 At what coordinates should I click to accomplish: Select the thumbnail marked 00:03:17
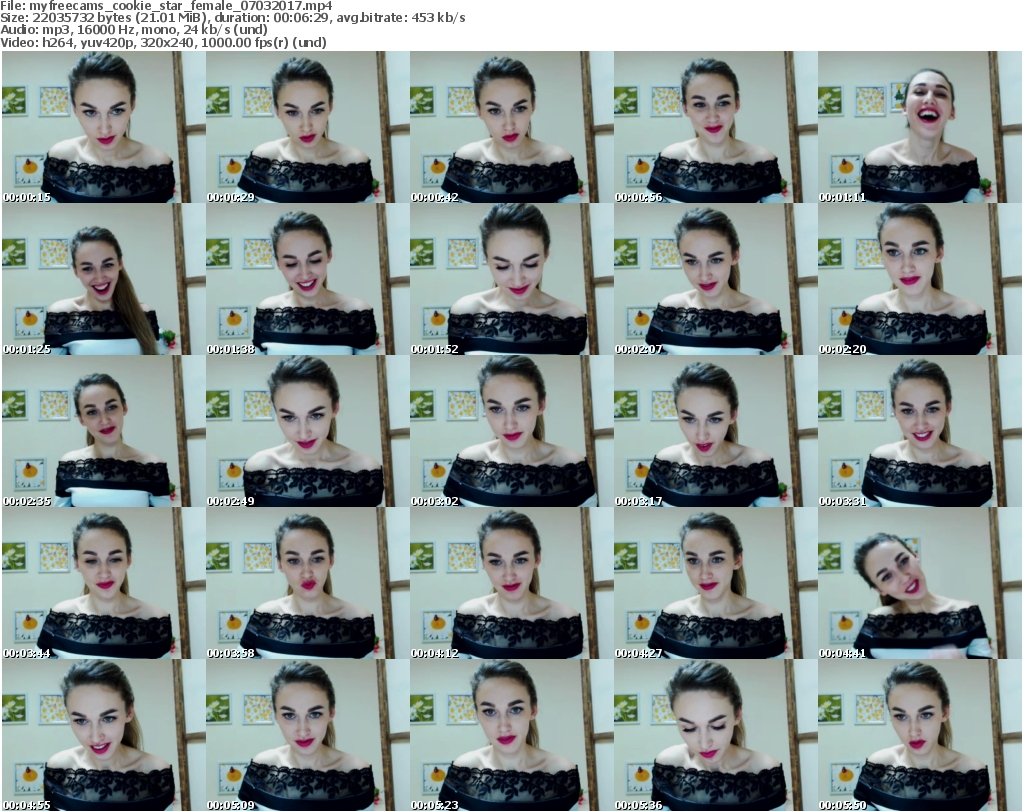(716, 431)
